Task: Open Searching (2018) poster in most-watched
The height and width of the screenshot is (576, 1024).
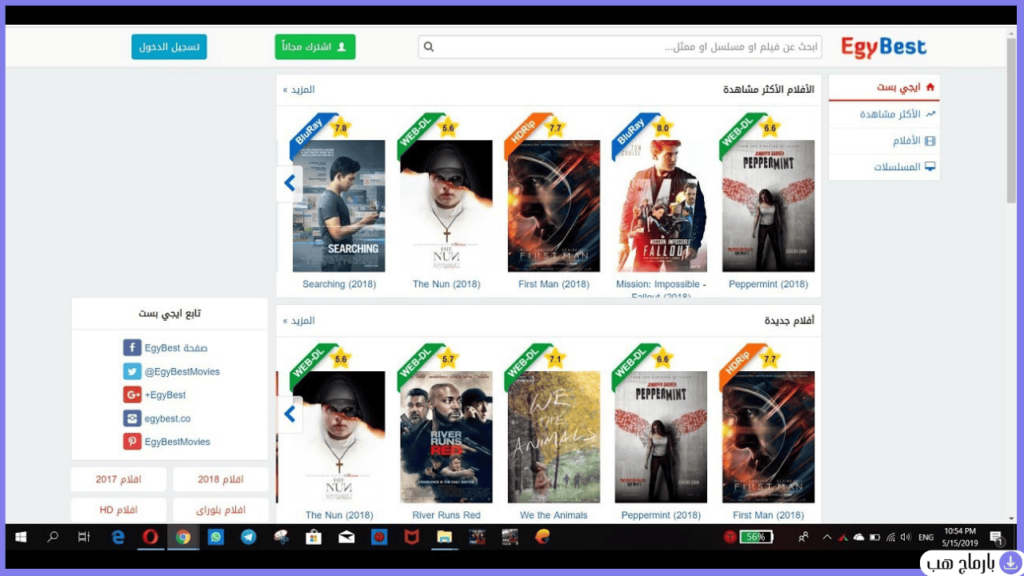Action: click(x=339, y=206)
